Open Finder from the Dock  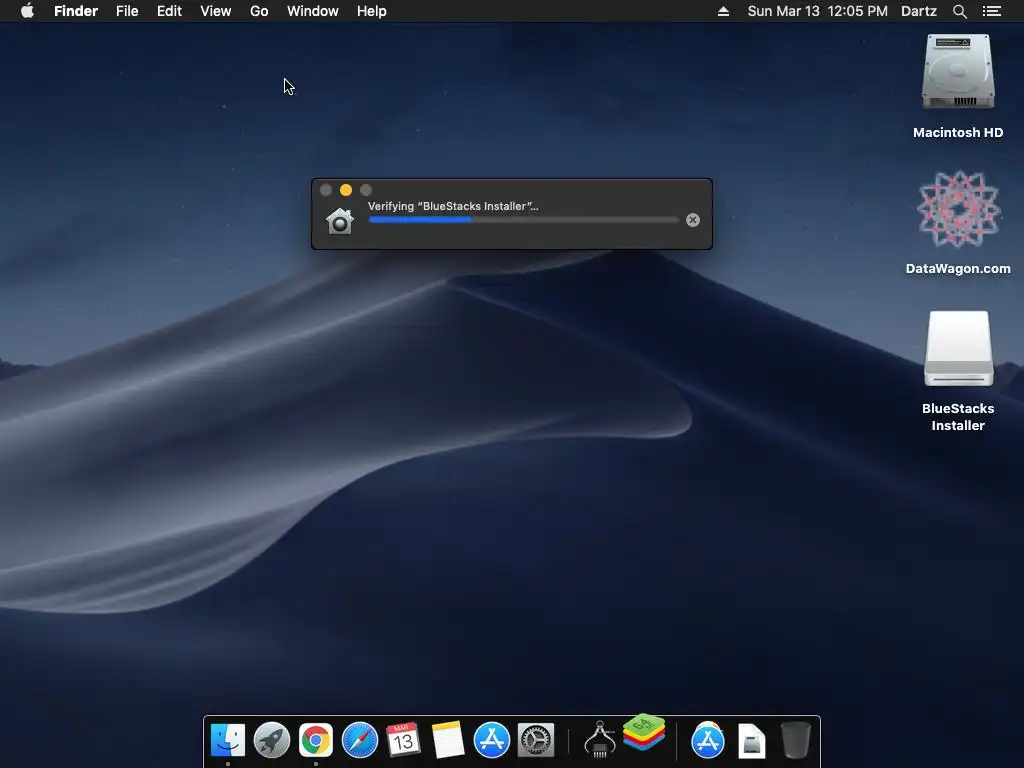point(228,740)
